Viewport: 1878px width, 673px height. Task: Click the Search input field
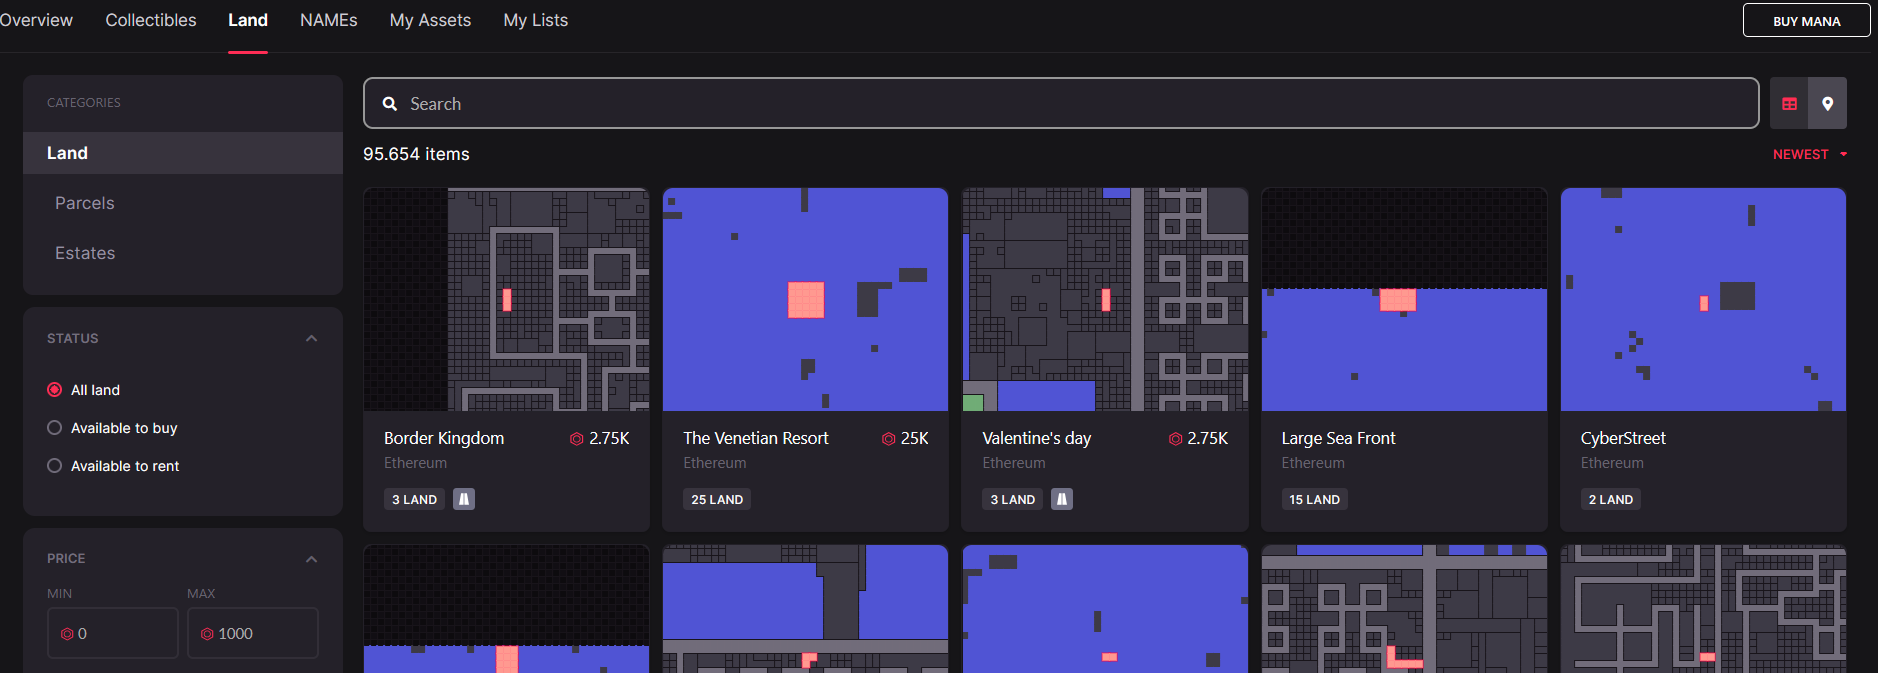(x=1061, y=103)
